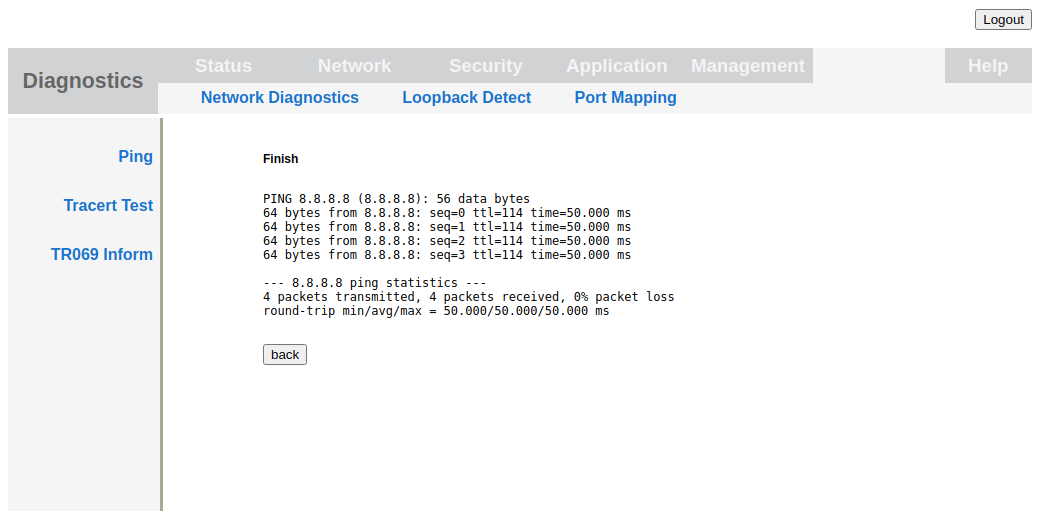Click the packets transmitted statistics line
Viewport: 1064px width, 511px height.
tap(468, 297)
